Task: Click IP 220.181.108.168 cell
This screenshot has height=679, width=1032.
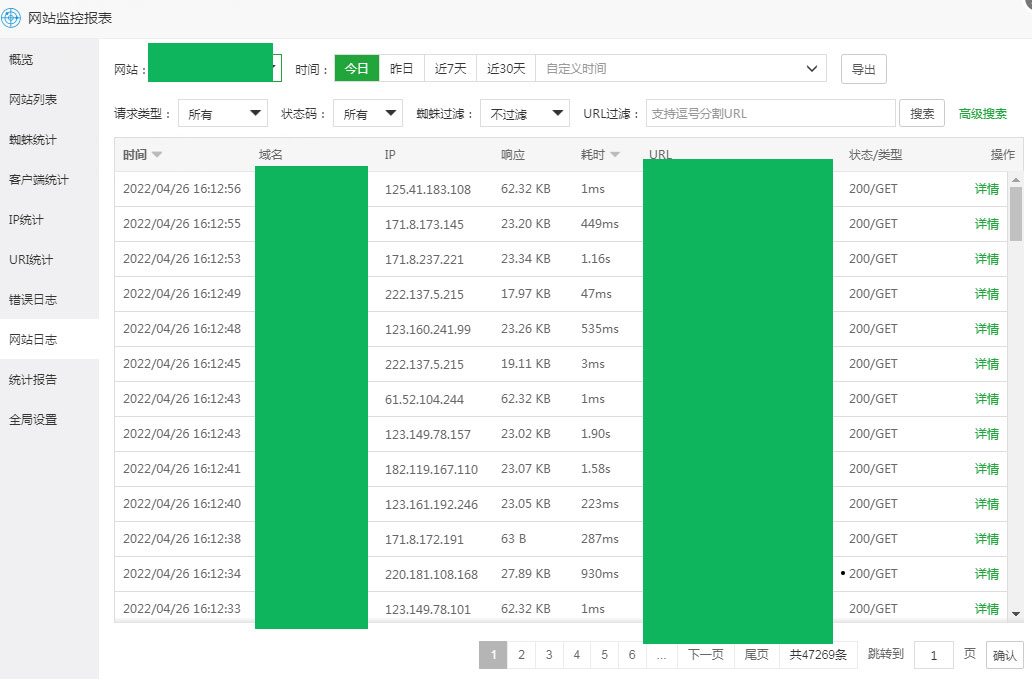Action: (x=431, y=574)
